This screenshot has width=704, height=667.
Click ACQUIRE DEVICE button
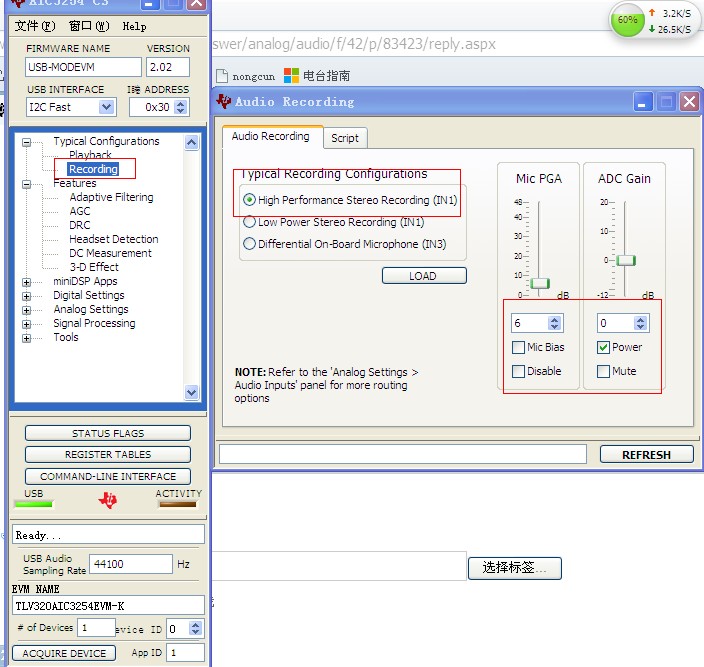64,653
